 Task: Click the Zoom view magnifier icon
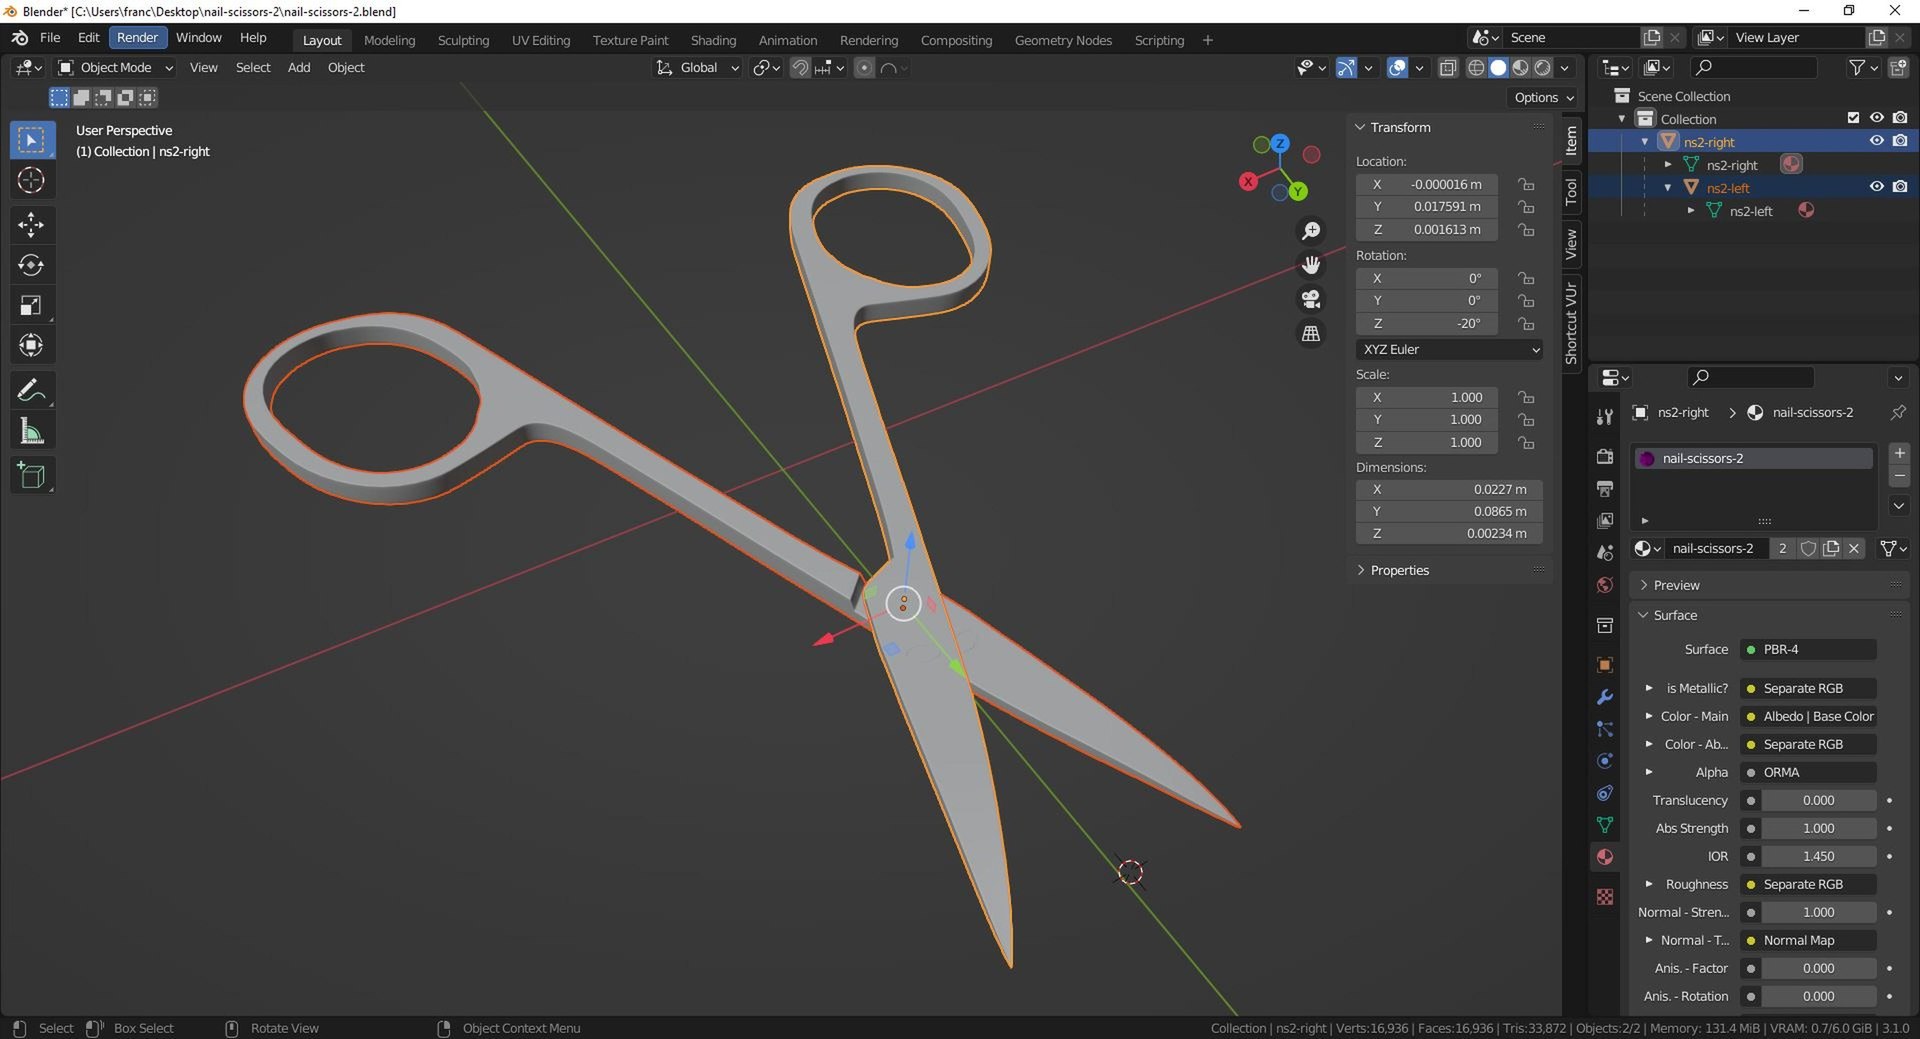pyautogui.click(x=1310, y=231)
